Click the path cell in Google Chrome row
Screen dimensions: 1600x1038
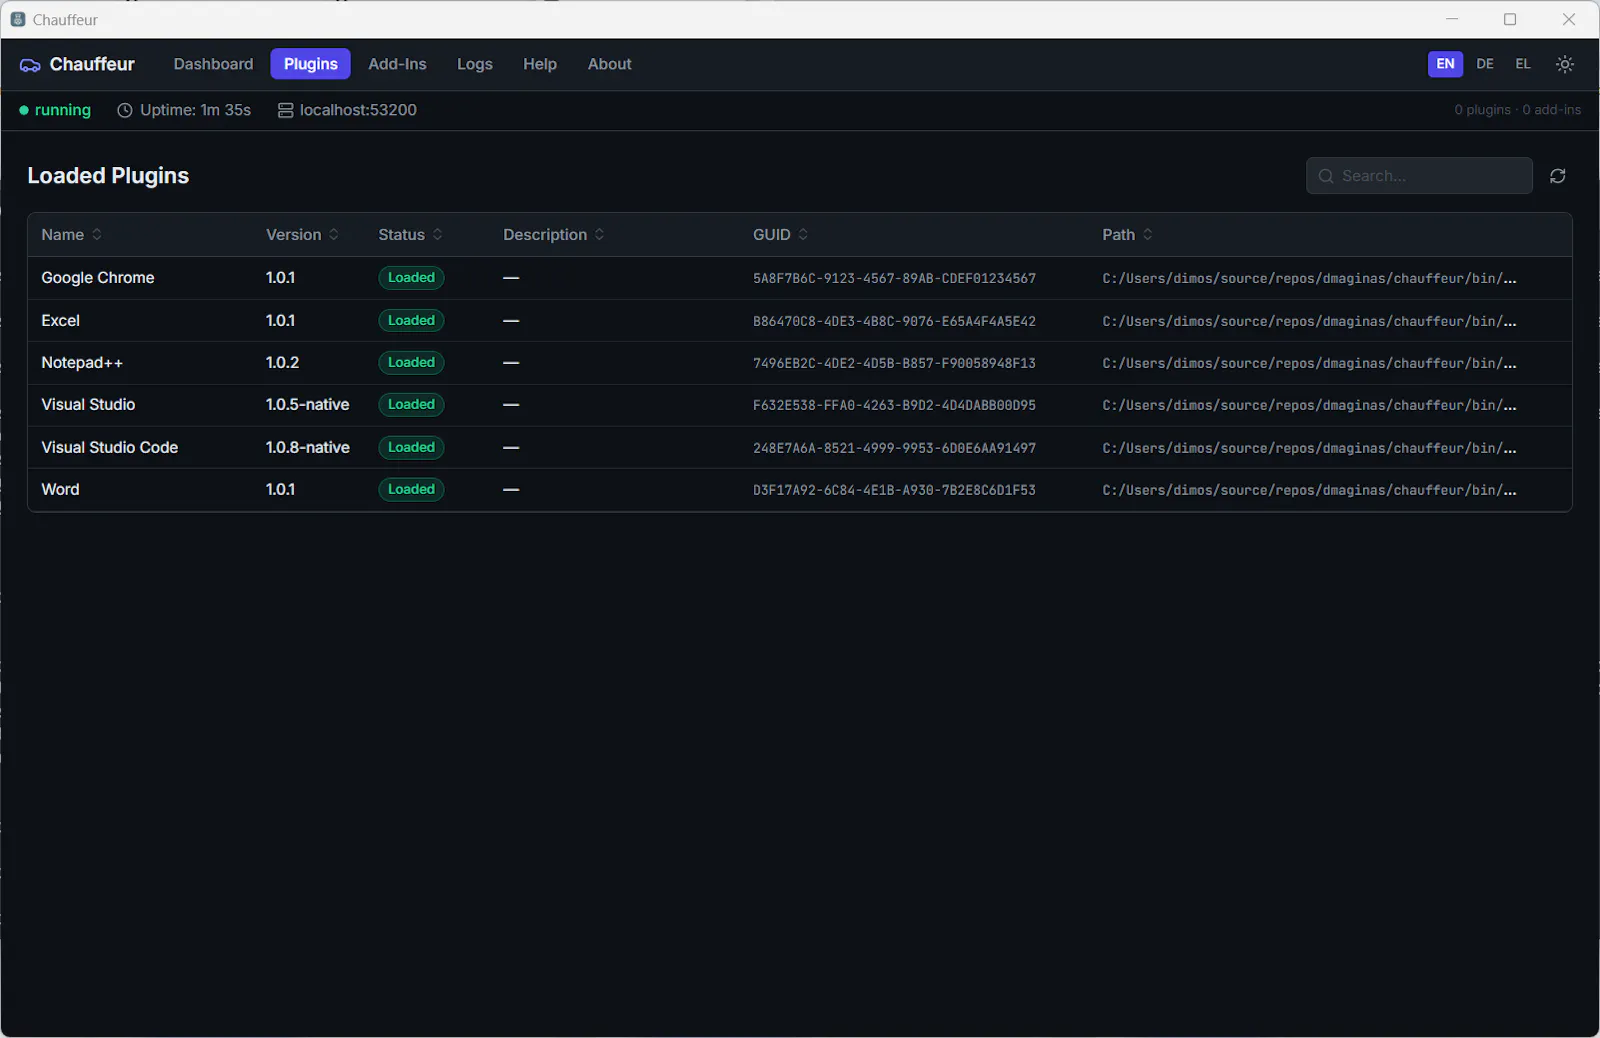click(x=1309, y=279)
